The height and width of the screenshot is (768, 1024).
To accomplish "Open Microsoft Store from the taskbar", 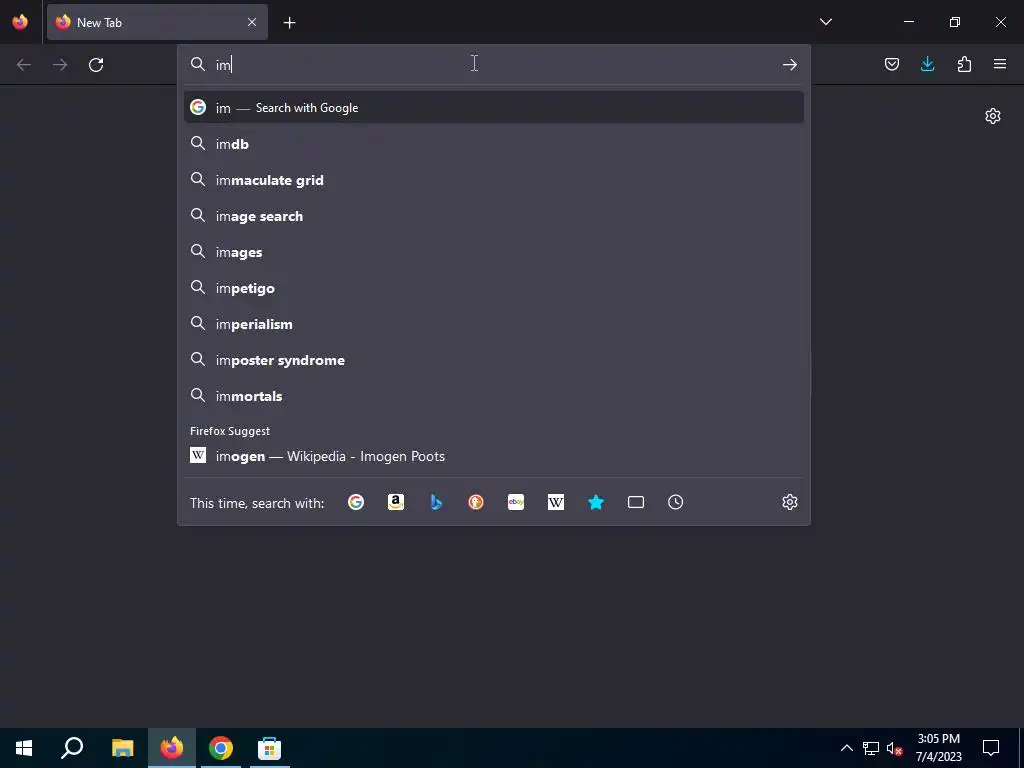I will (x=269, y=748).
